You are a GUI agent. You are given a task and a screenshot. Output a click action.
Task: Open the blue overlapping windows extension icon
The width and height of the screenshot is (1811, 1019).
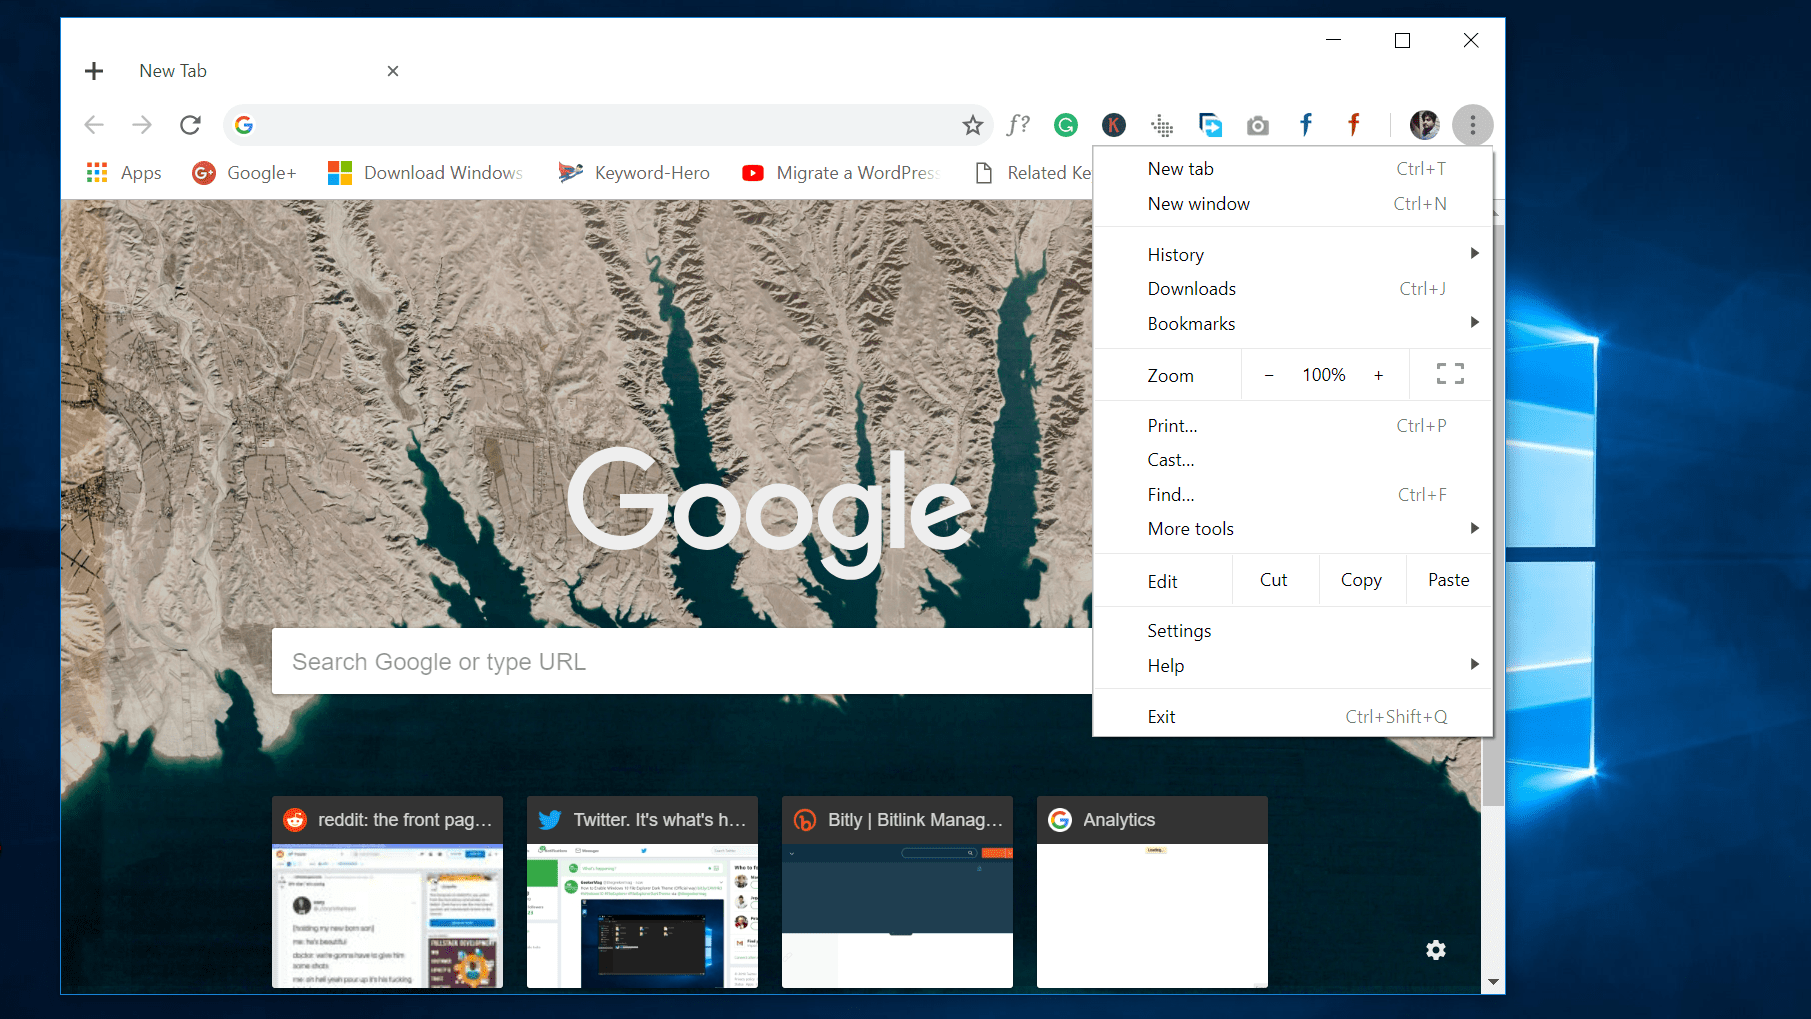point(1210,125)
